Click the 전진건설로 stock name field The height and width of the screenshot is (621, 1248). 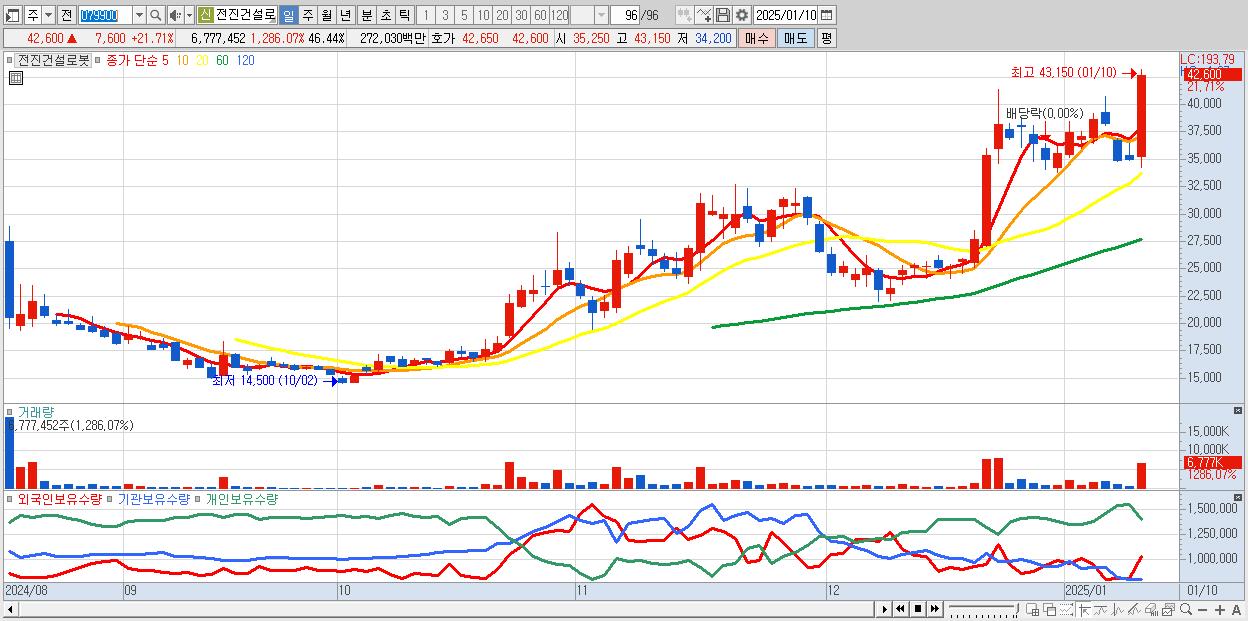click(245, 15)
